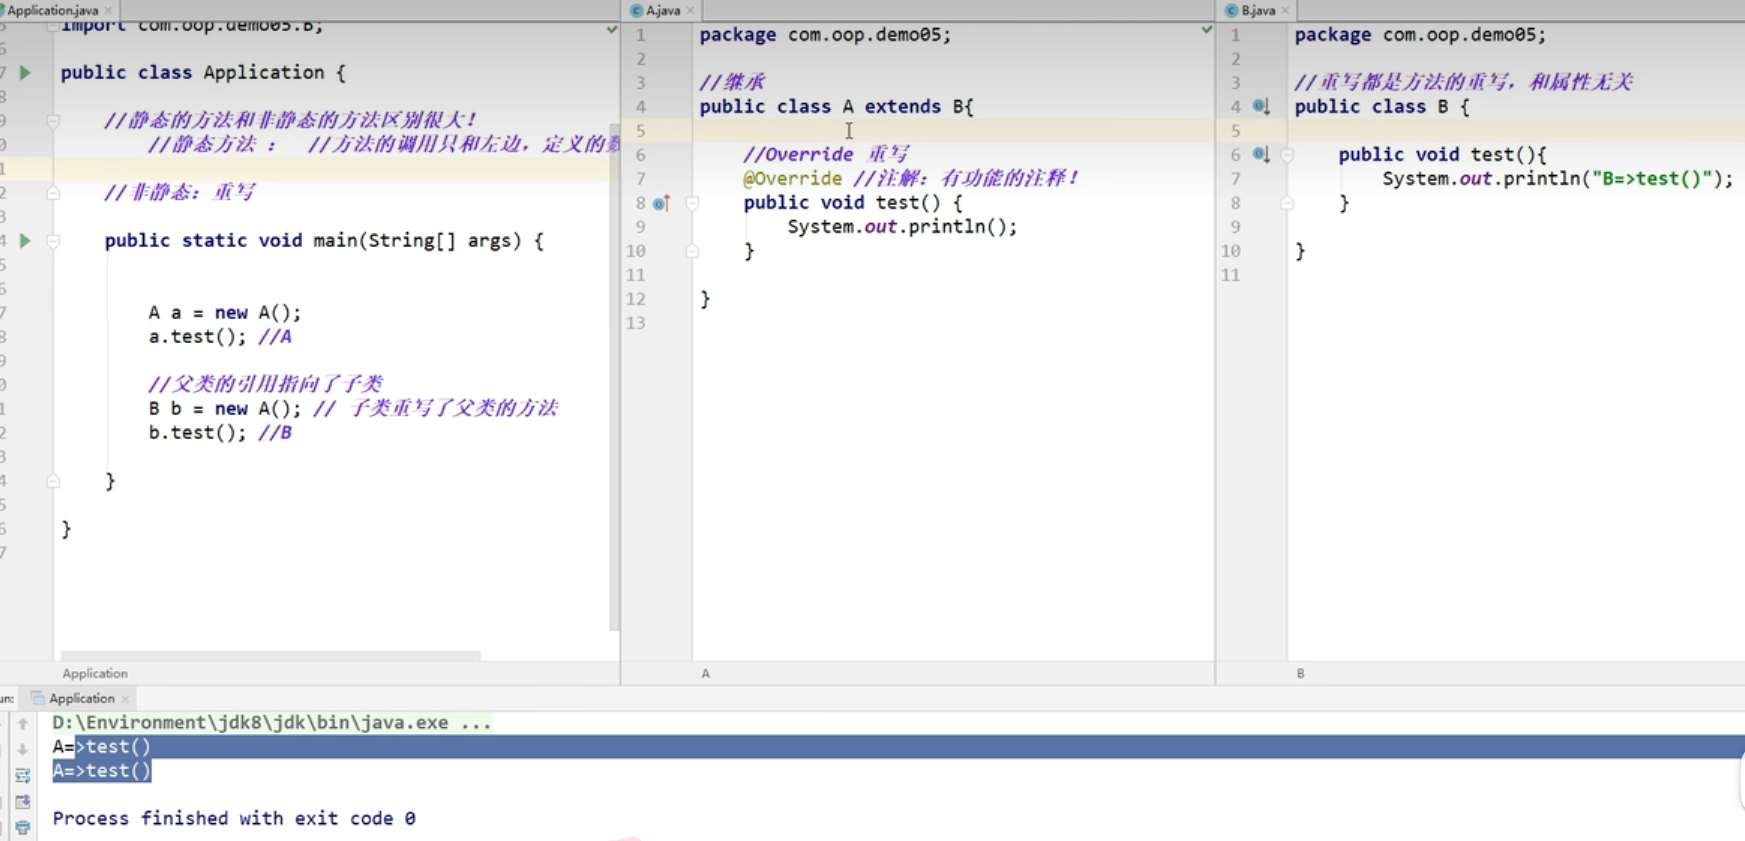Click the 'A a = new A();' line
This screenshot has width=1745, height=841.
coord(225,312)
